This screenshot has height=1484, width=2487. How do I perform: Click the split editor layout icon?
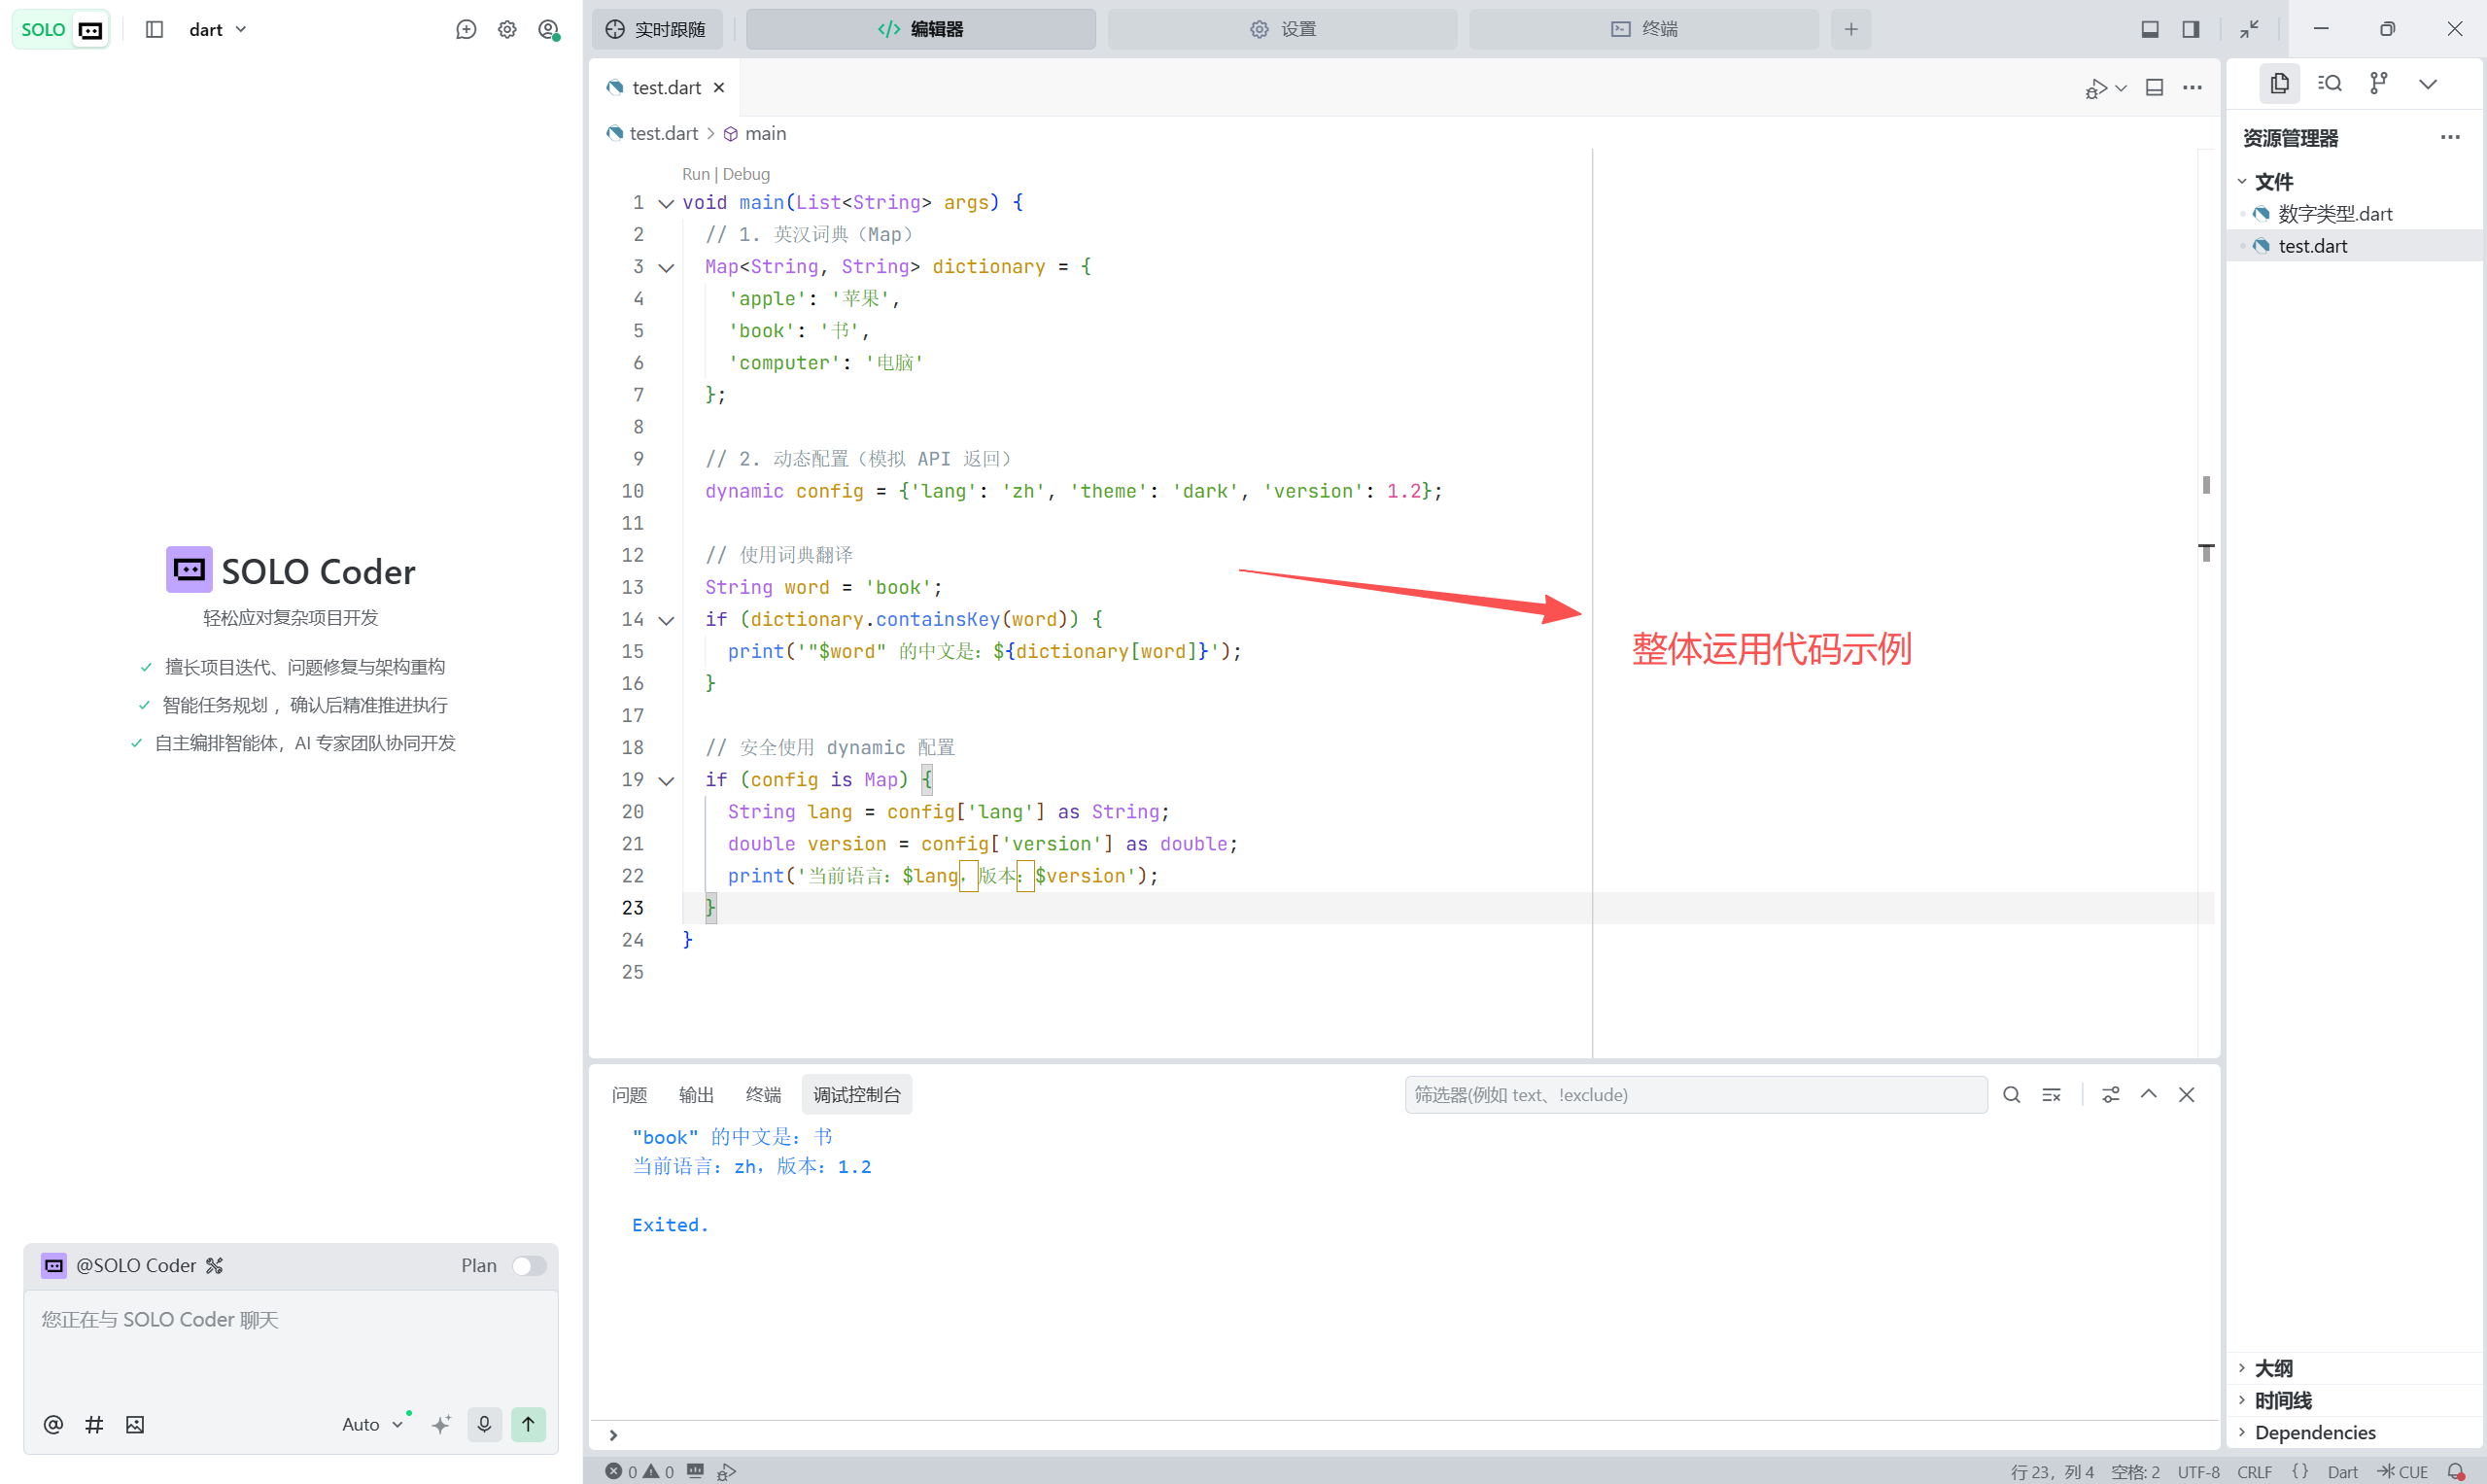click(2154, 88)
